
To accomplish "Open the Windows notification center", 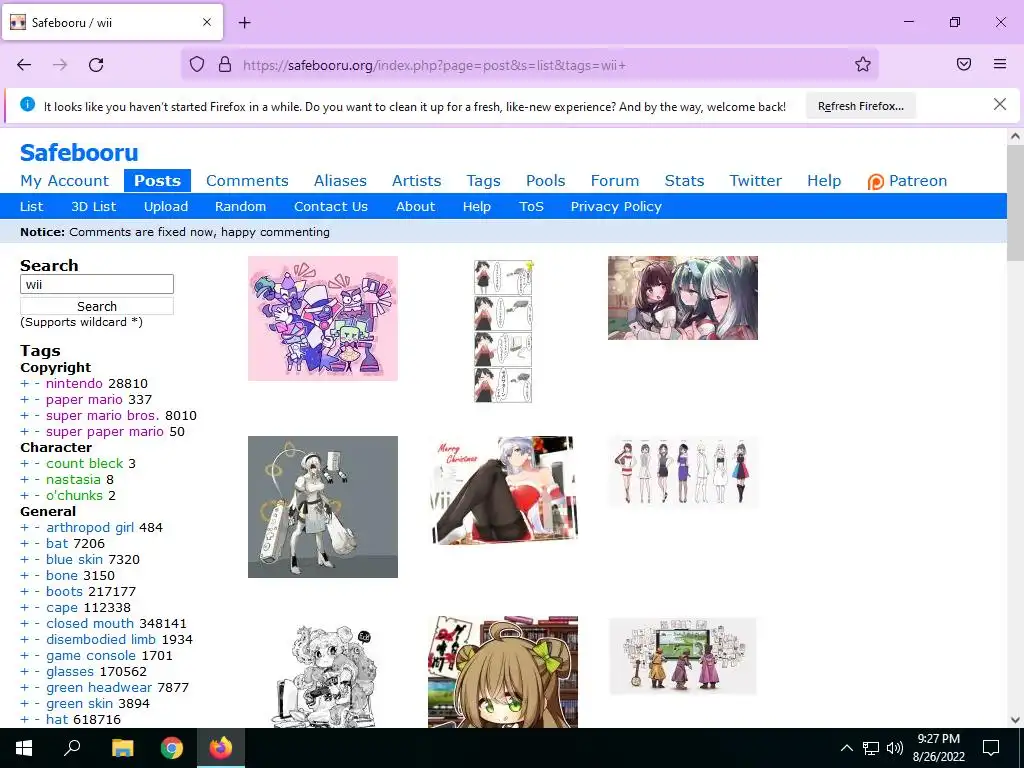I will pyautogui.click(x=991, y=748).
